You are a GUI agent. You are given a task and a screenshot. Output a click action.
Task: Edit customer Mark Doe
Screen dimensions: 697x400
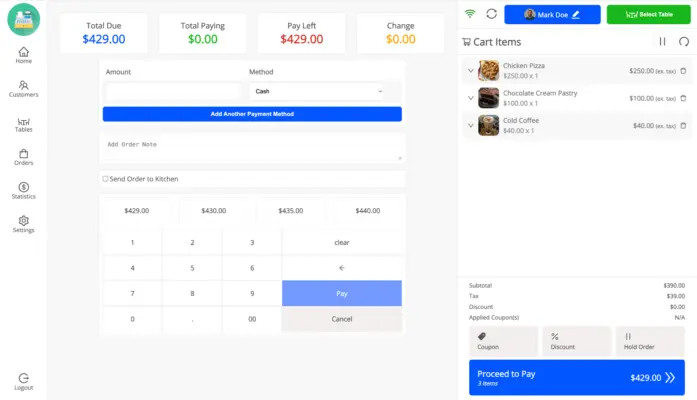(x=552, y=15)
